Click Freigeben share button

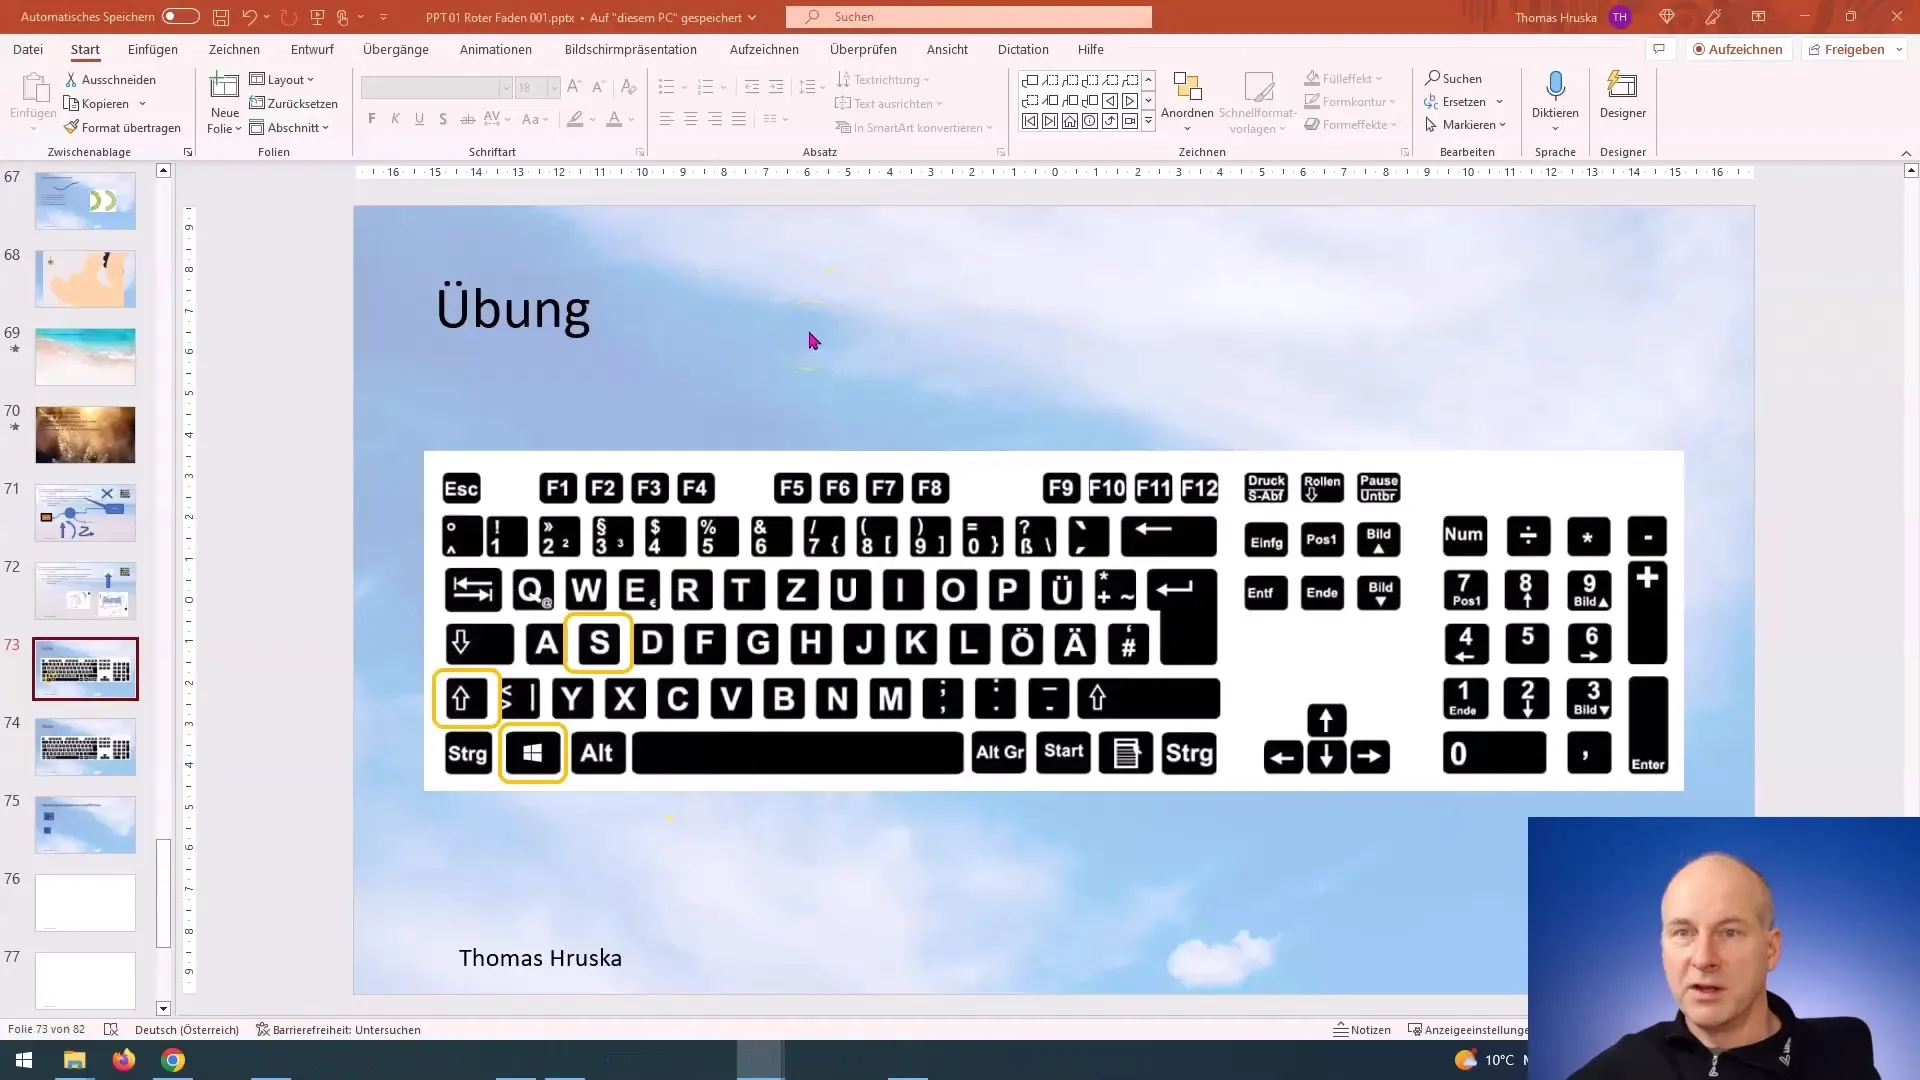coord(1846,49)
